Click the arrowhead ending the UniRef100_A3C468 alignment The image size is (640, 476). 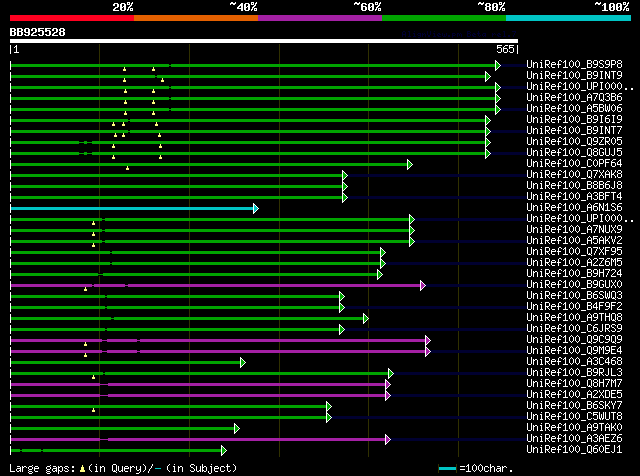point(243,363)
